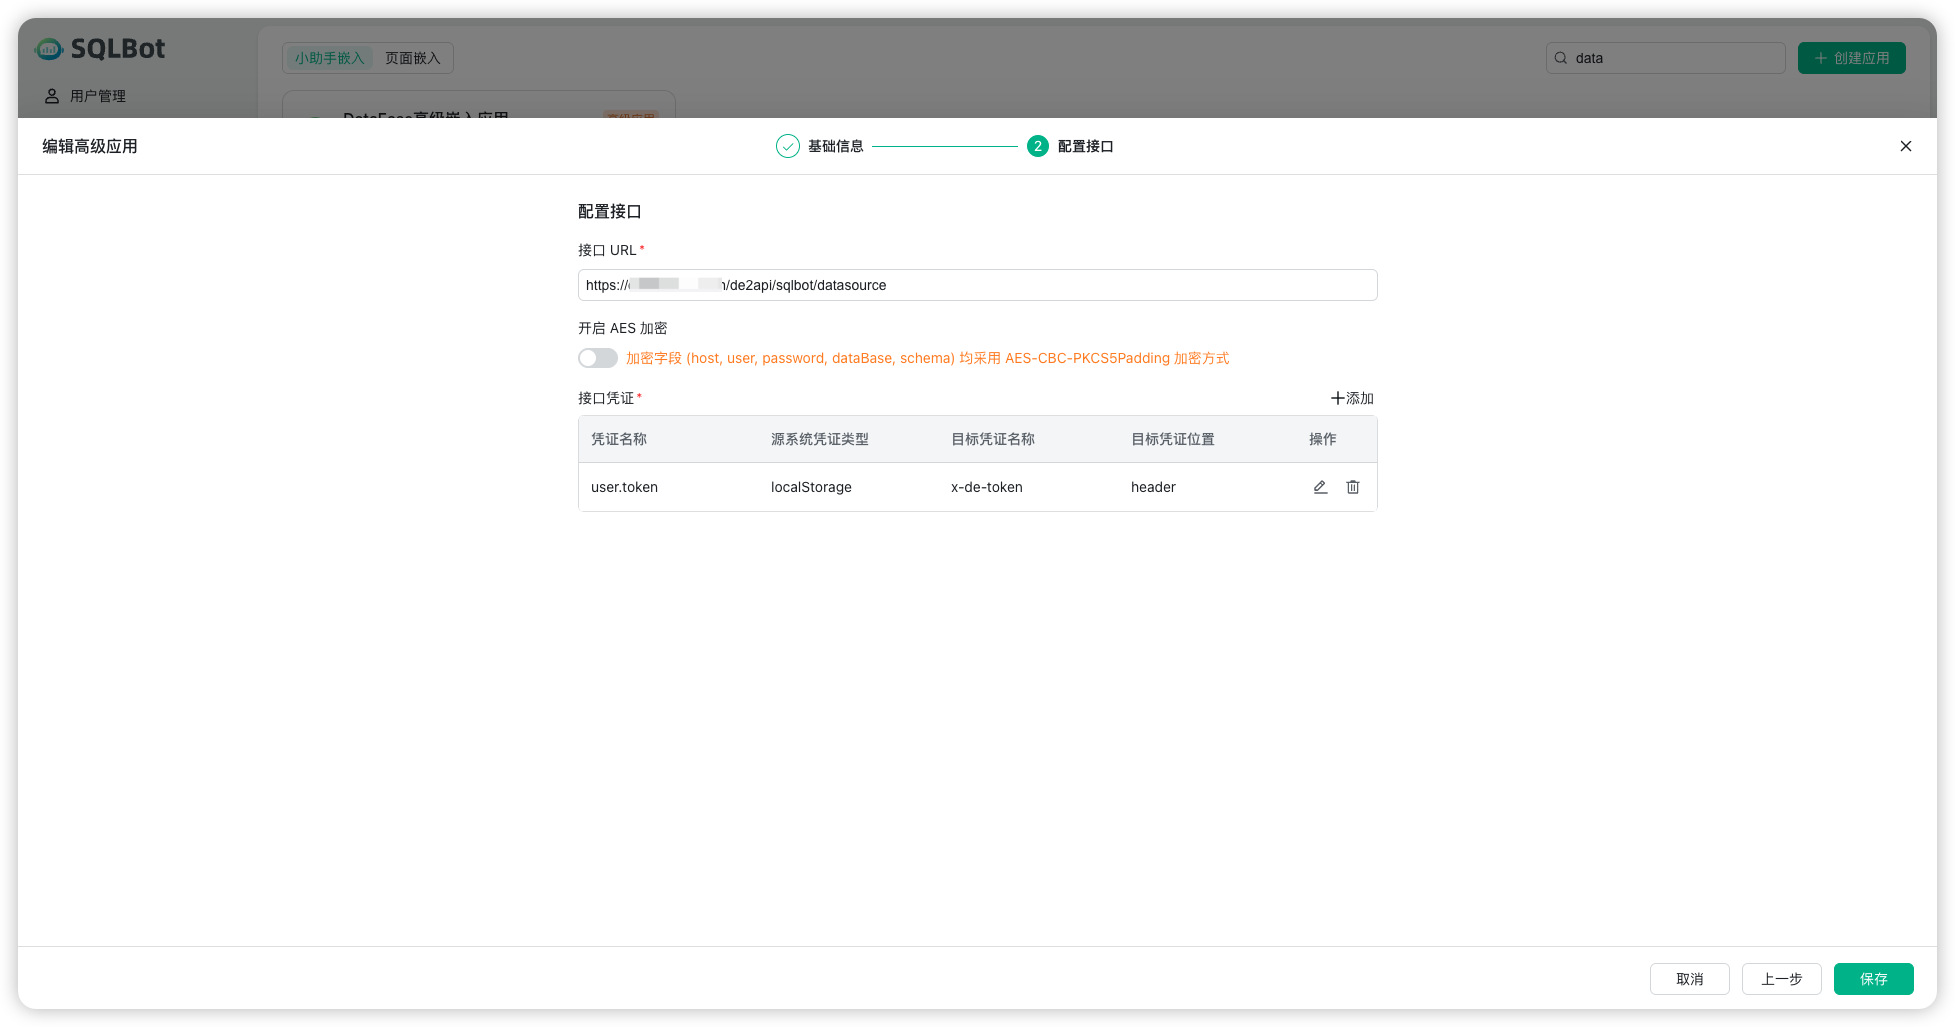Enable the 开启 AES 加密 switch

(x=598, y=358)
